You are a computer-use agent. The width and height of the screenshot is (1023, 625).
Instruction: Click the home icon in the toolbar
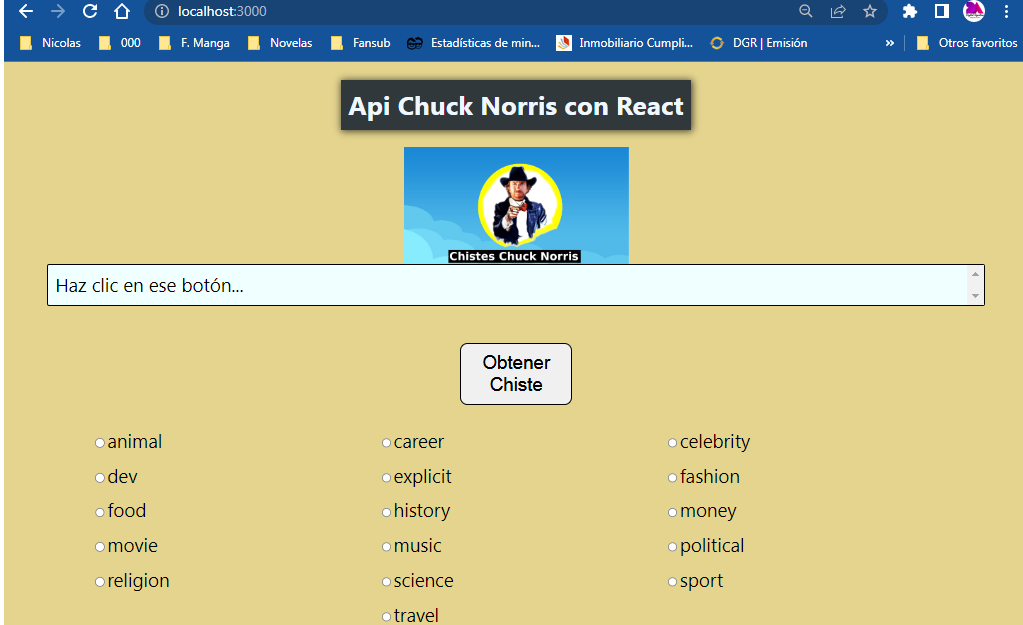tap(121, 12)
